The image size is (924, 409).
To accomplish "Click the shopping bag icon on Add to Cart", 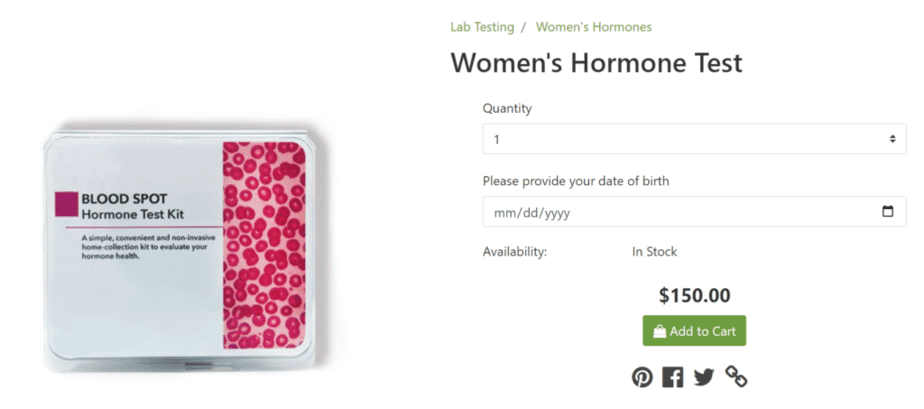I will click(659, 331).
